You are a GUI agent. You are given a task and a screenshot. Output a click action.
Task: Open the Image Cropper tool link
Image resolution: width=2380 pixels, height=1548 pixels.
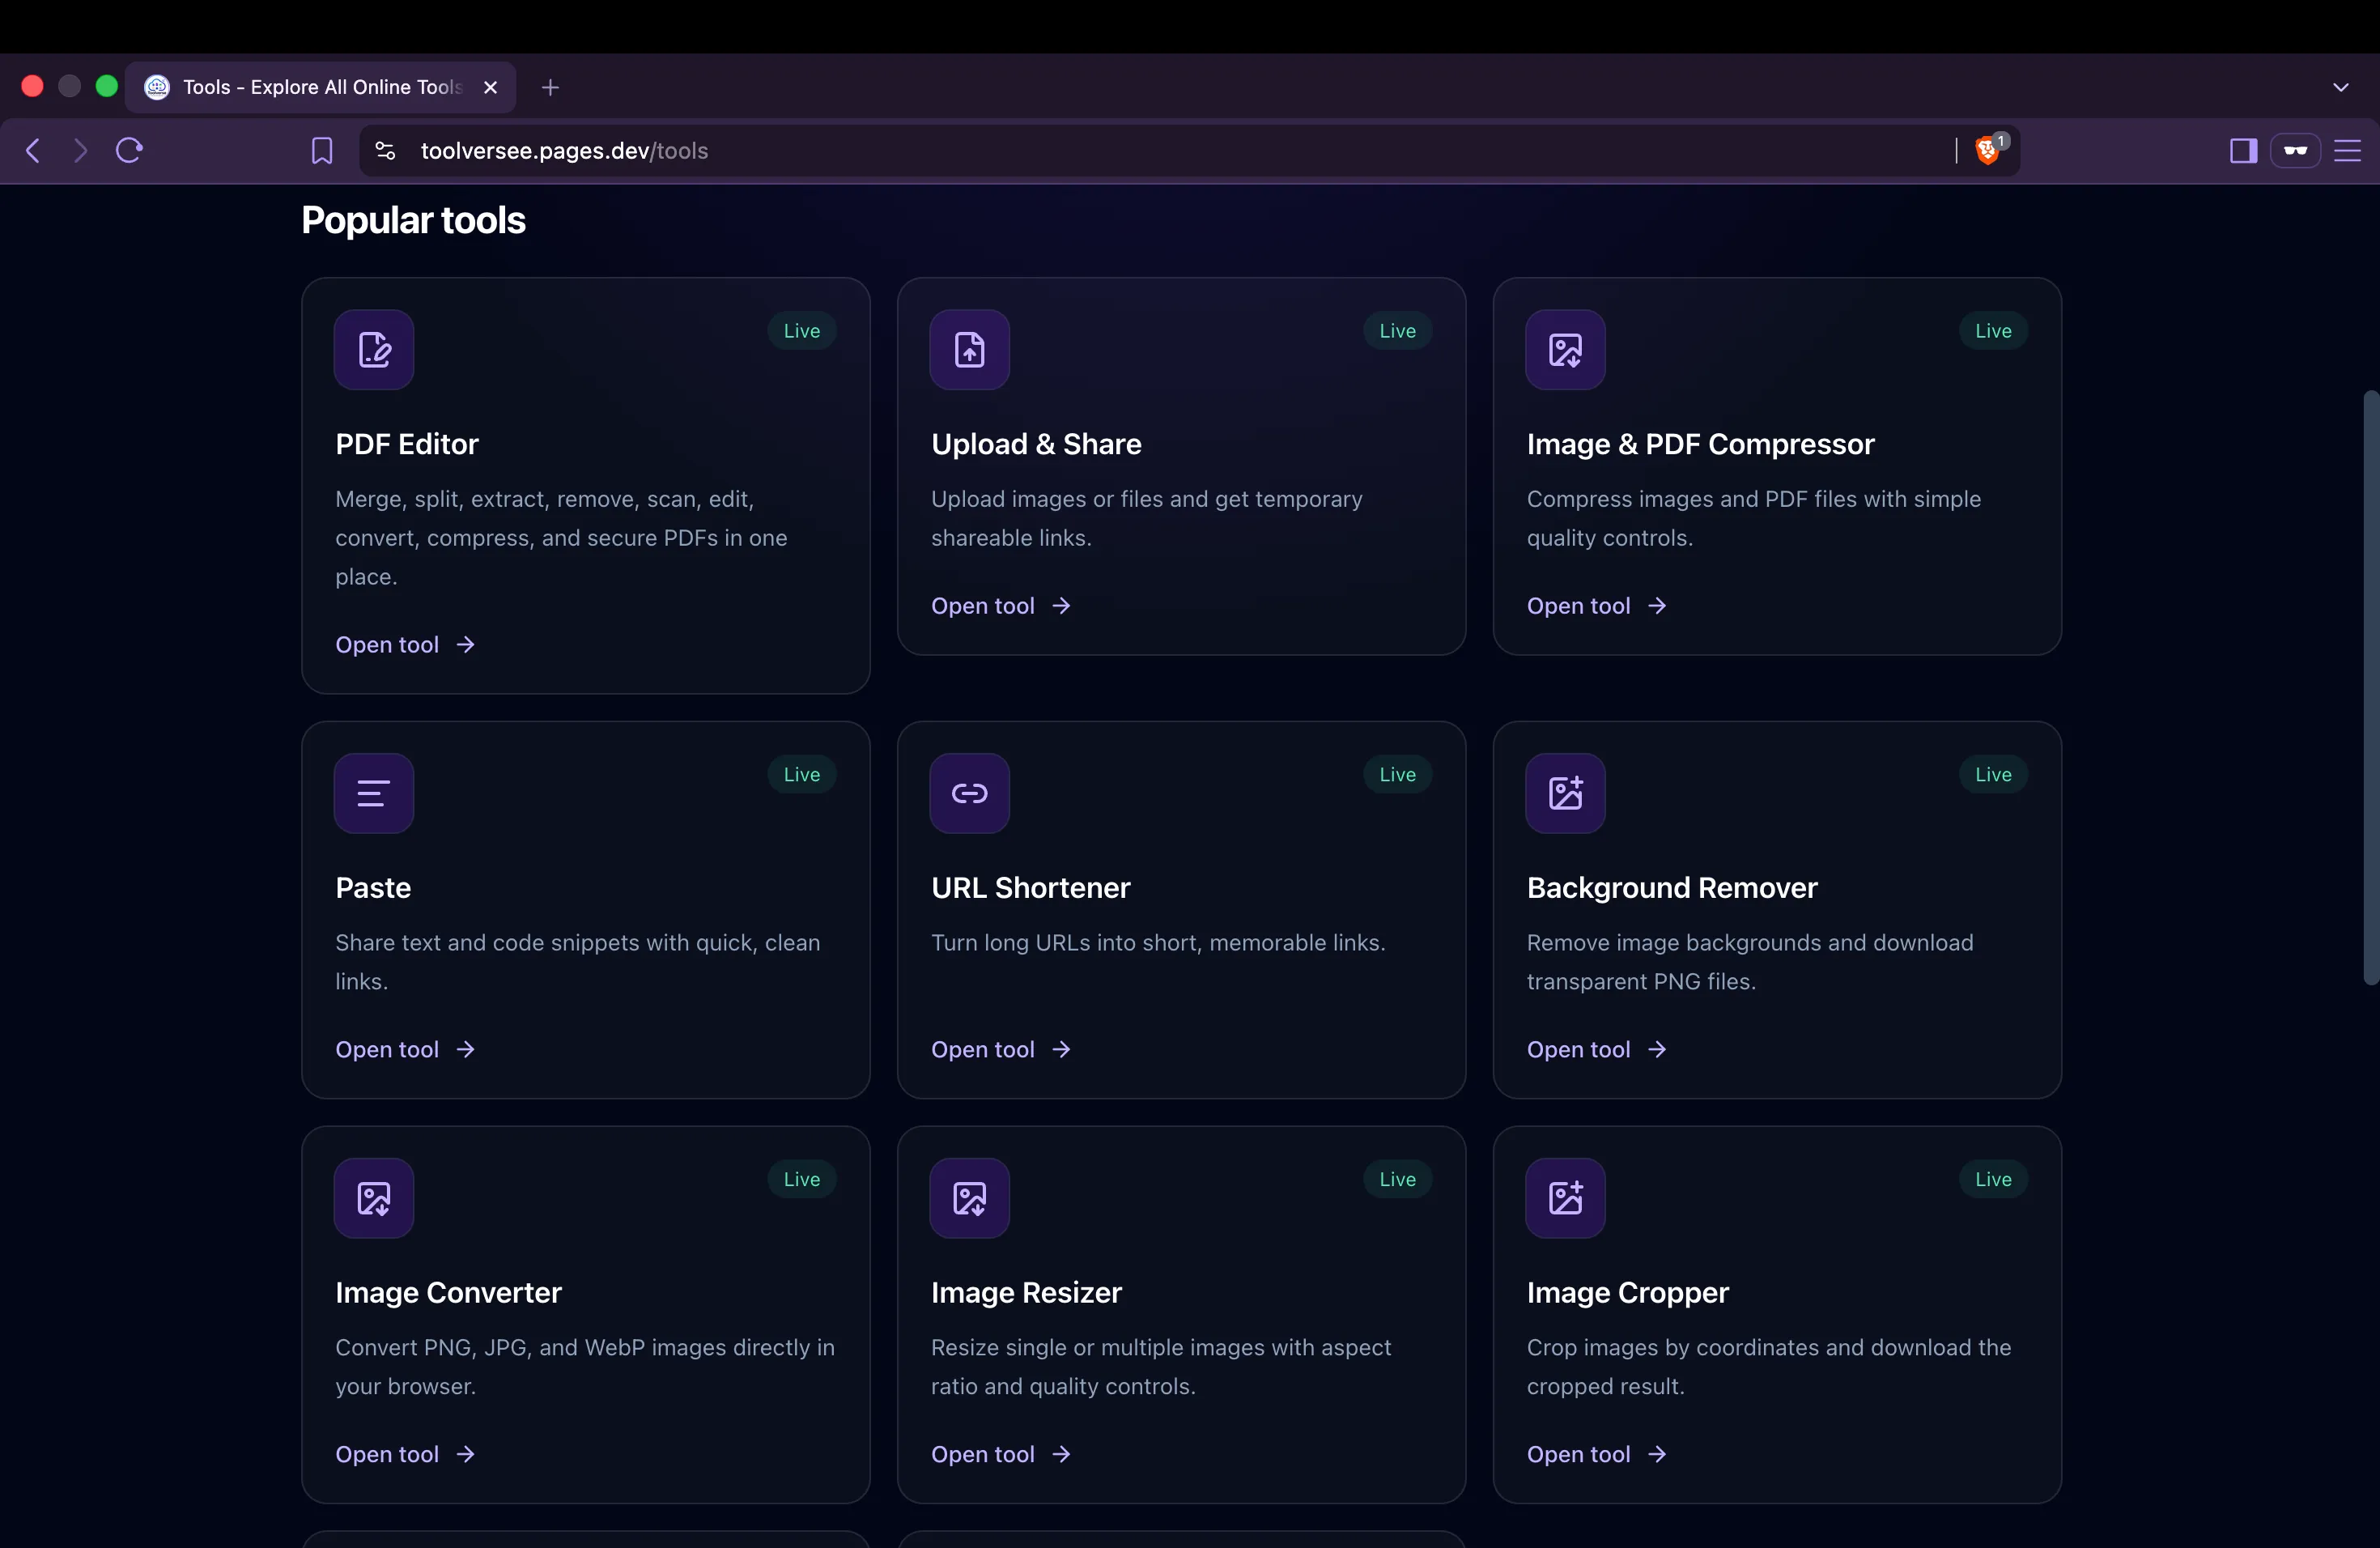[1597, 1455]
